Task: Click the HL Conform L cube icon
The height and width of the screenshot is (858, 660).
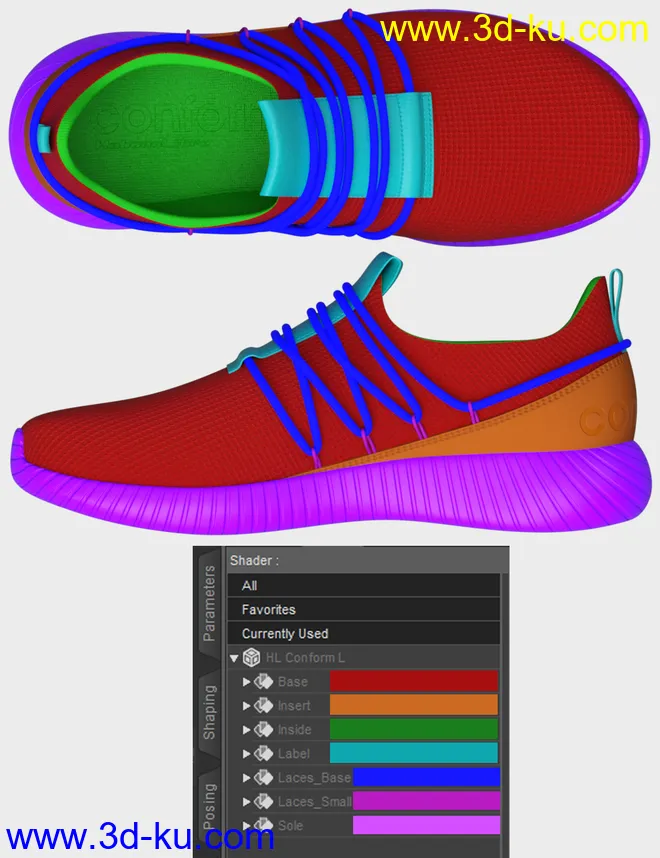Action: (252, 658)
